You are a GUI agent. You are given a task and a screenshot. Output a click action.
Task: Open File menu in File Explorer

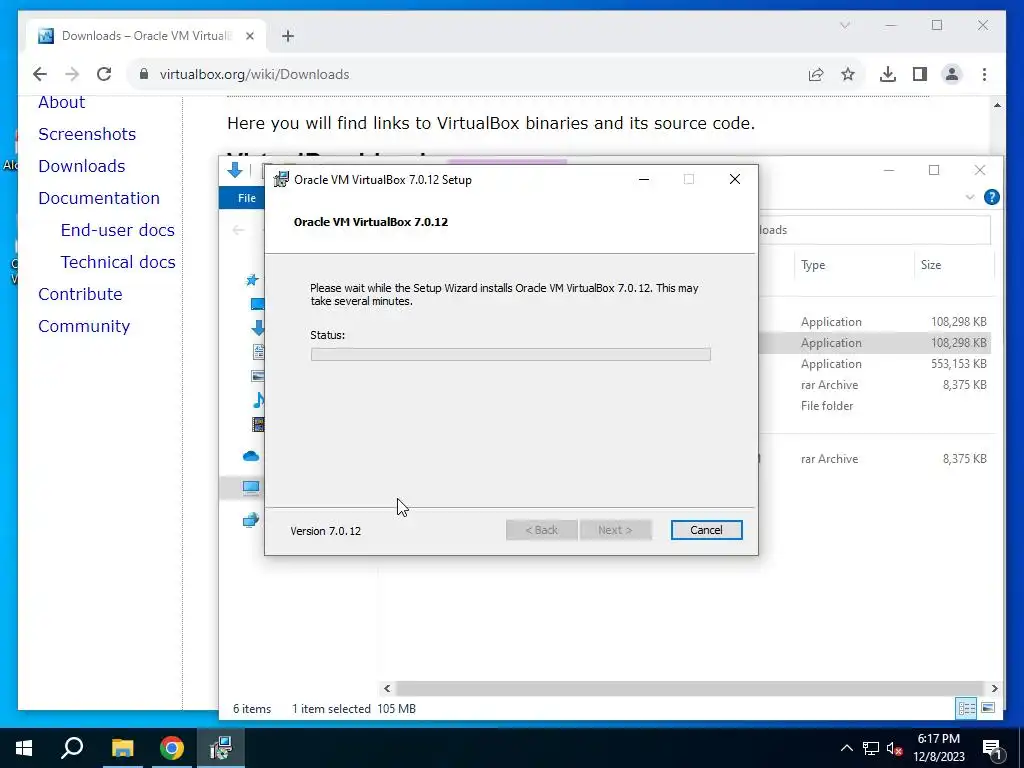click(246, 198)
